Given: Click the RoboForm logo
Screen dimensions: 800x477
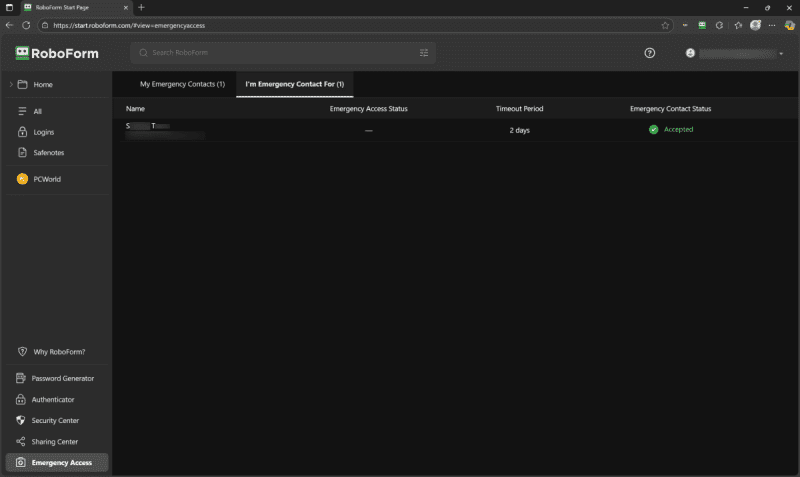Looking at the screenshot, I should click(x=57, y=53).
